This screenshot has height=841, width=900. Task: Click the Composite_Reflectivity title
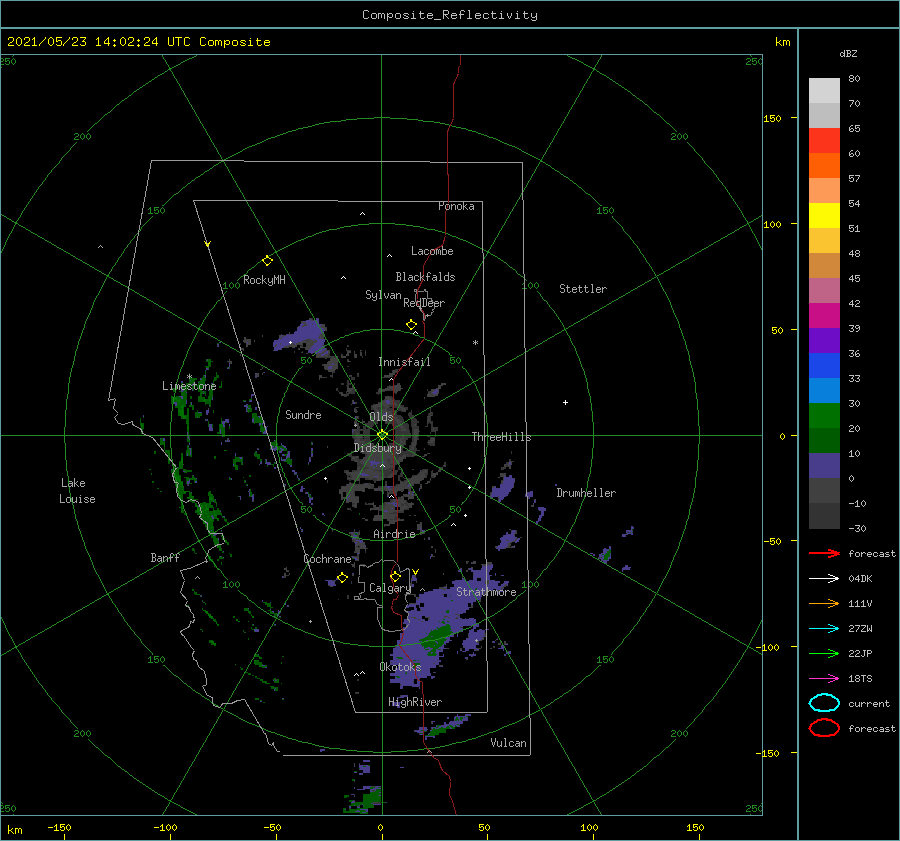[x=450, y=15]
